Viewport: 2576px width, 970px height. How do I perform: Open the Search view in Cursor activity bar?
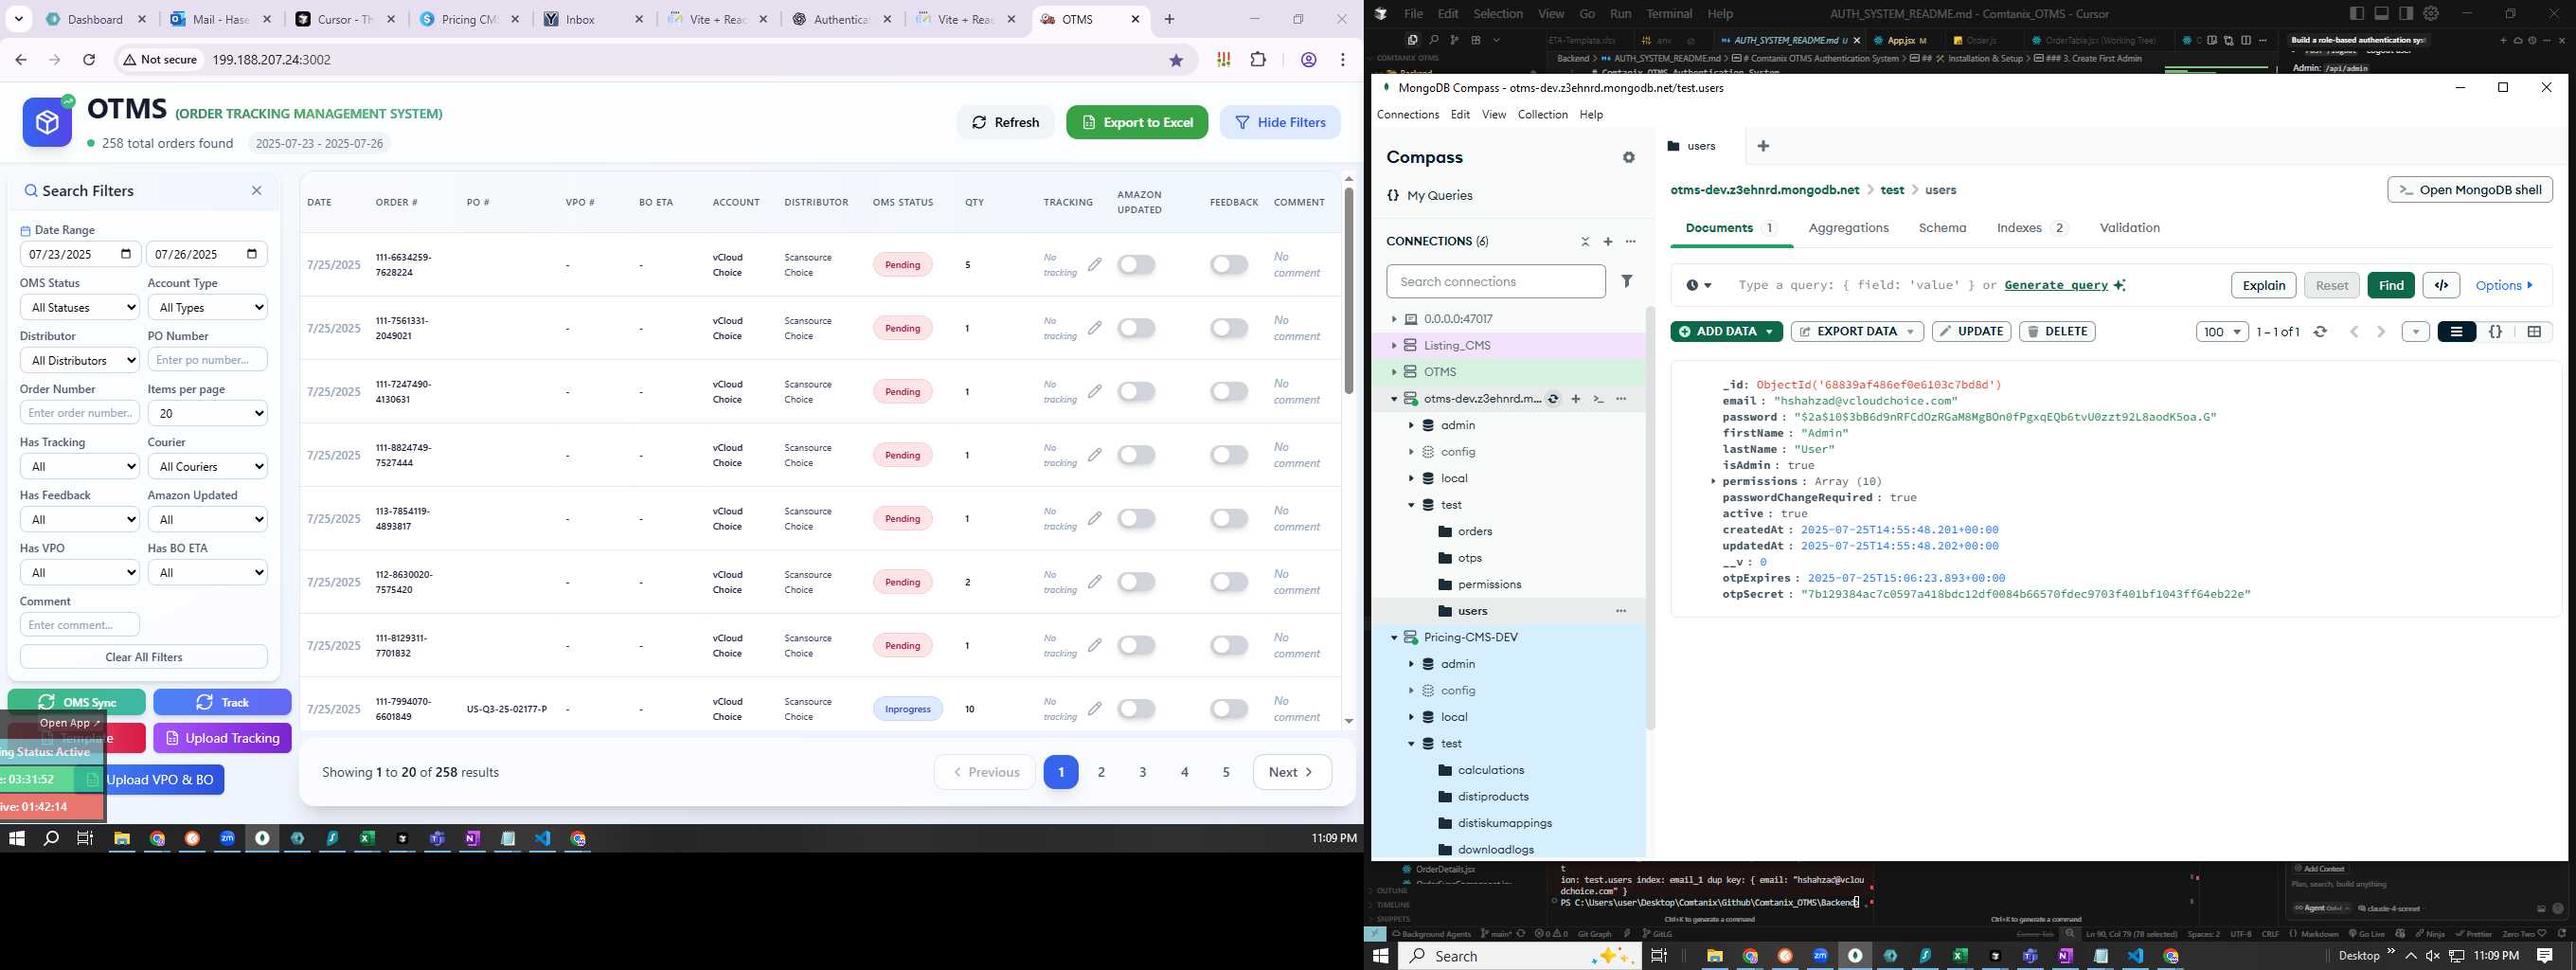(x=1433, y=40)
